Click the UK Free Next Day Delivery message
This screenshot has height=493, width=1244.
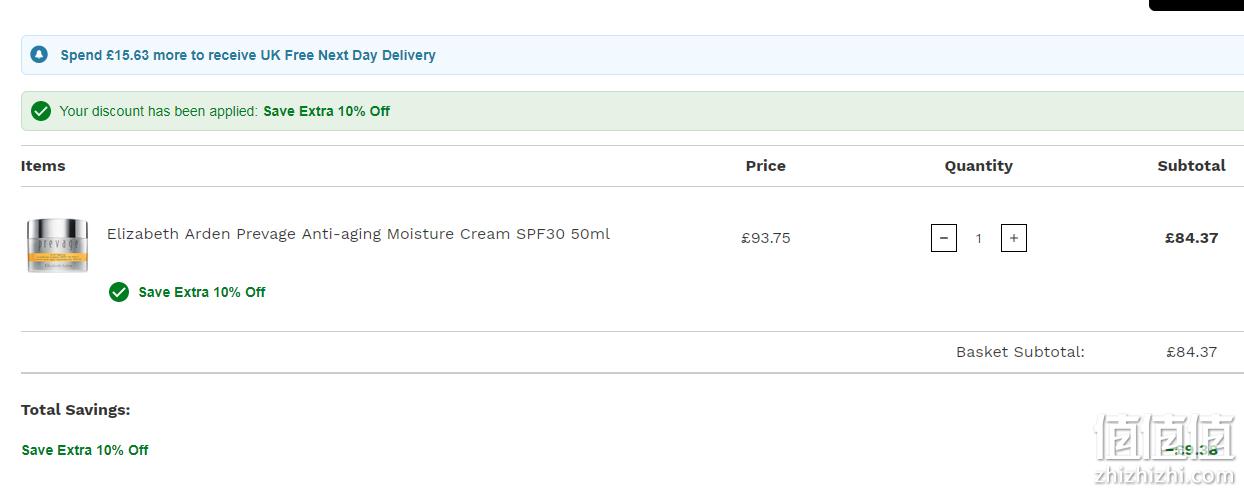click(x=248, y=55)
